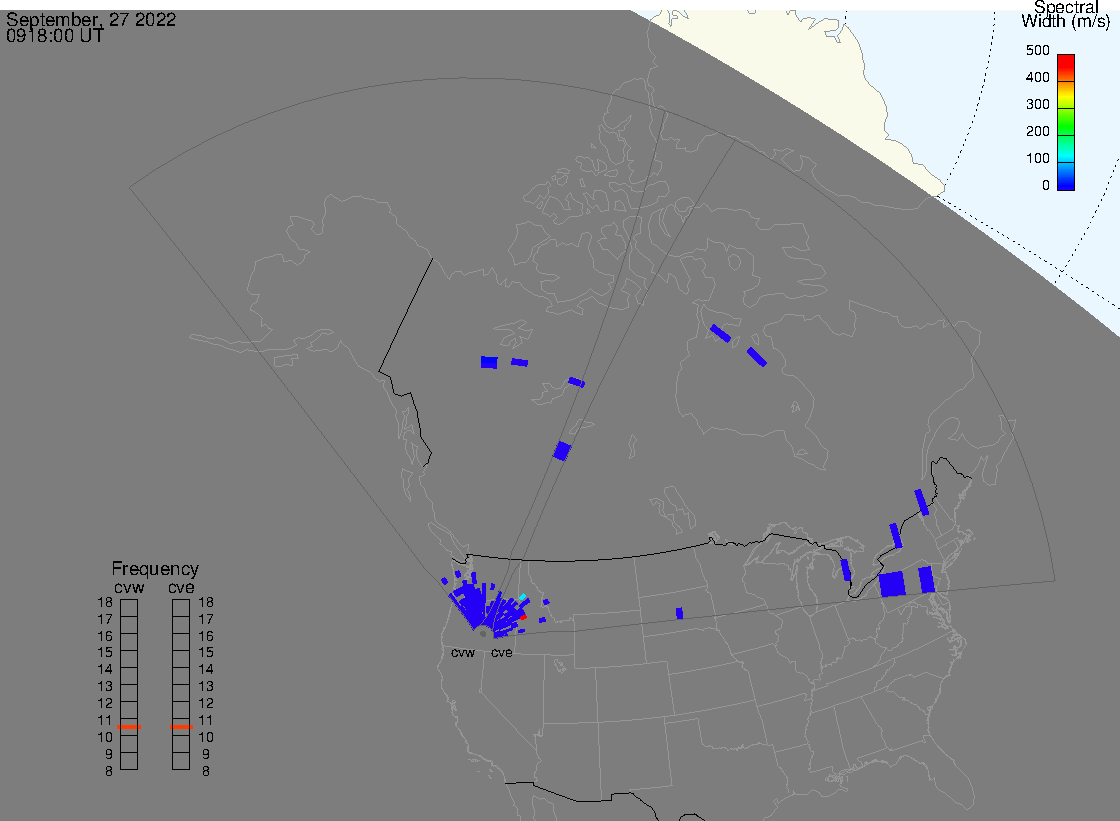The width and height of the screenshot is (1120, 821).
Task: Click the Frequency legend title
Action: point(155,569)
